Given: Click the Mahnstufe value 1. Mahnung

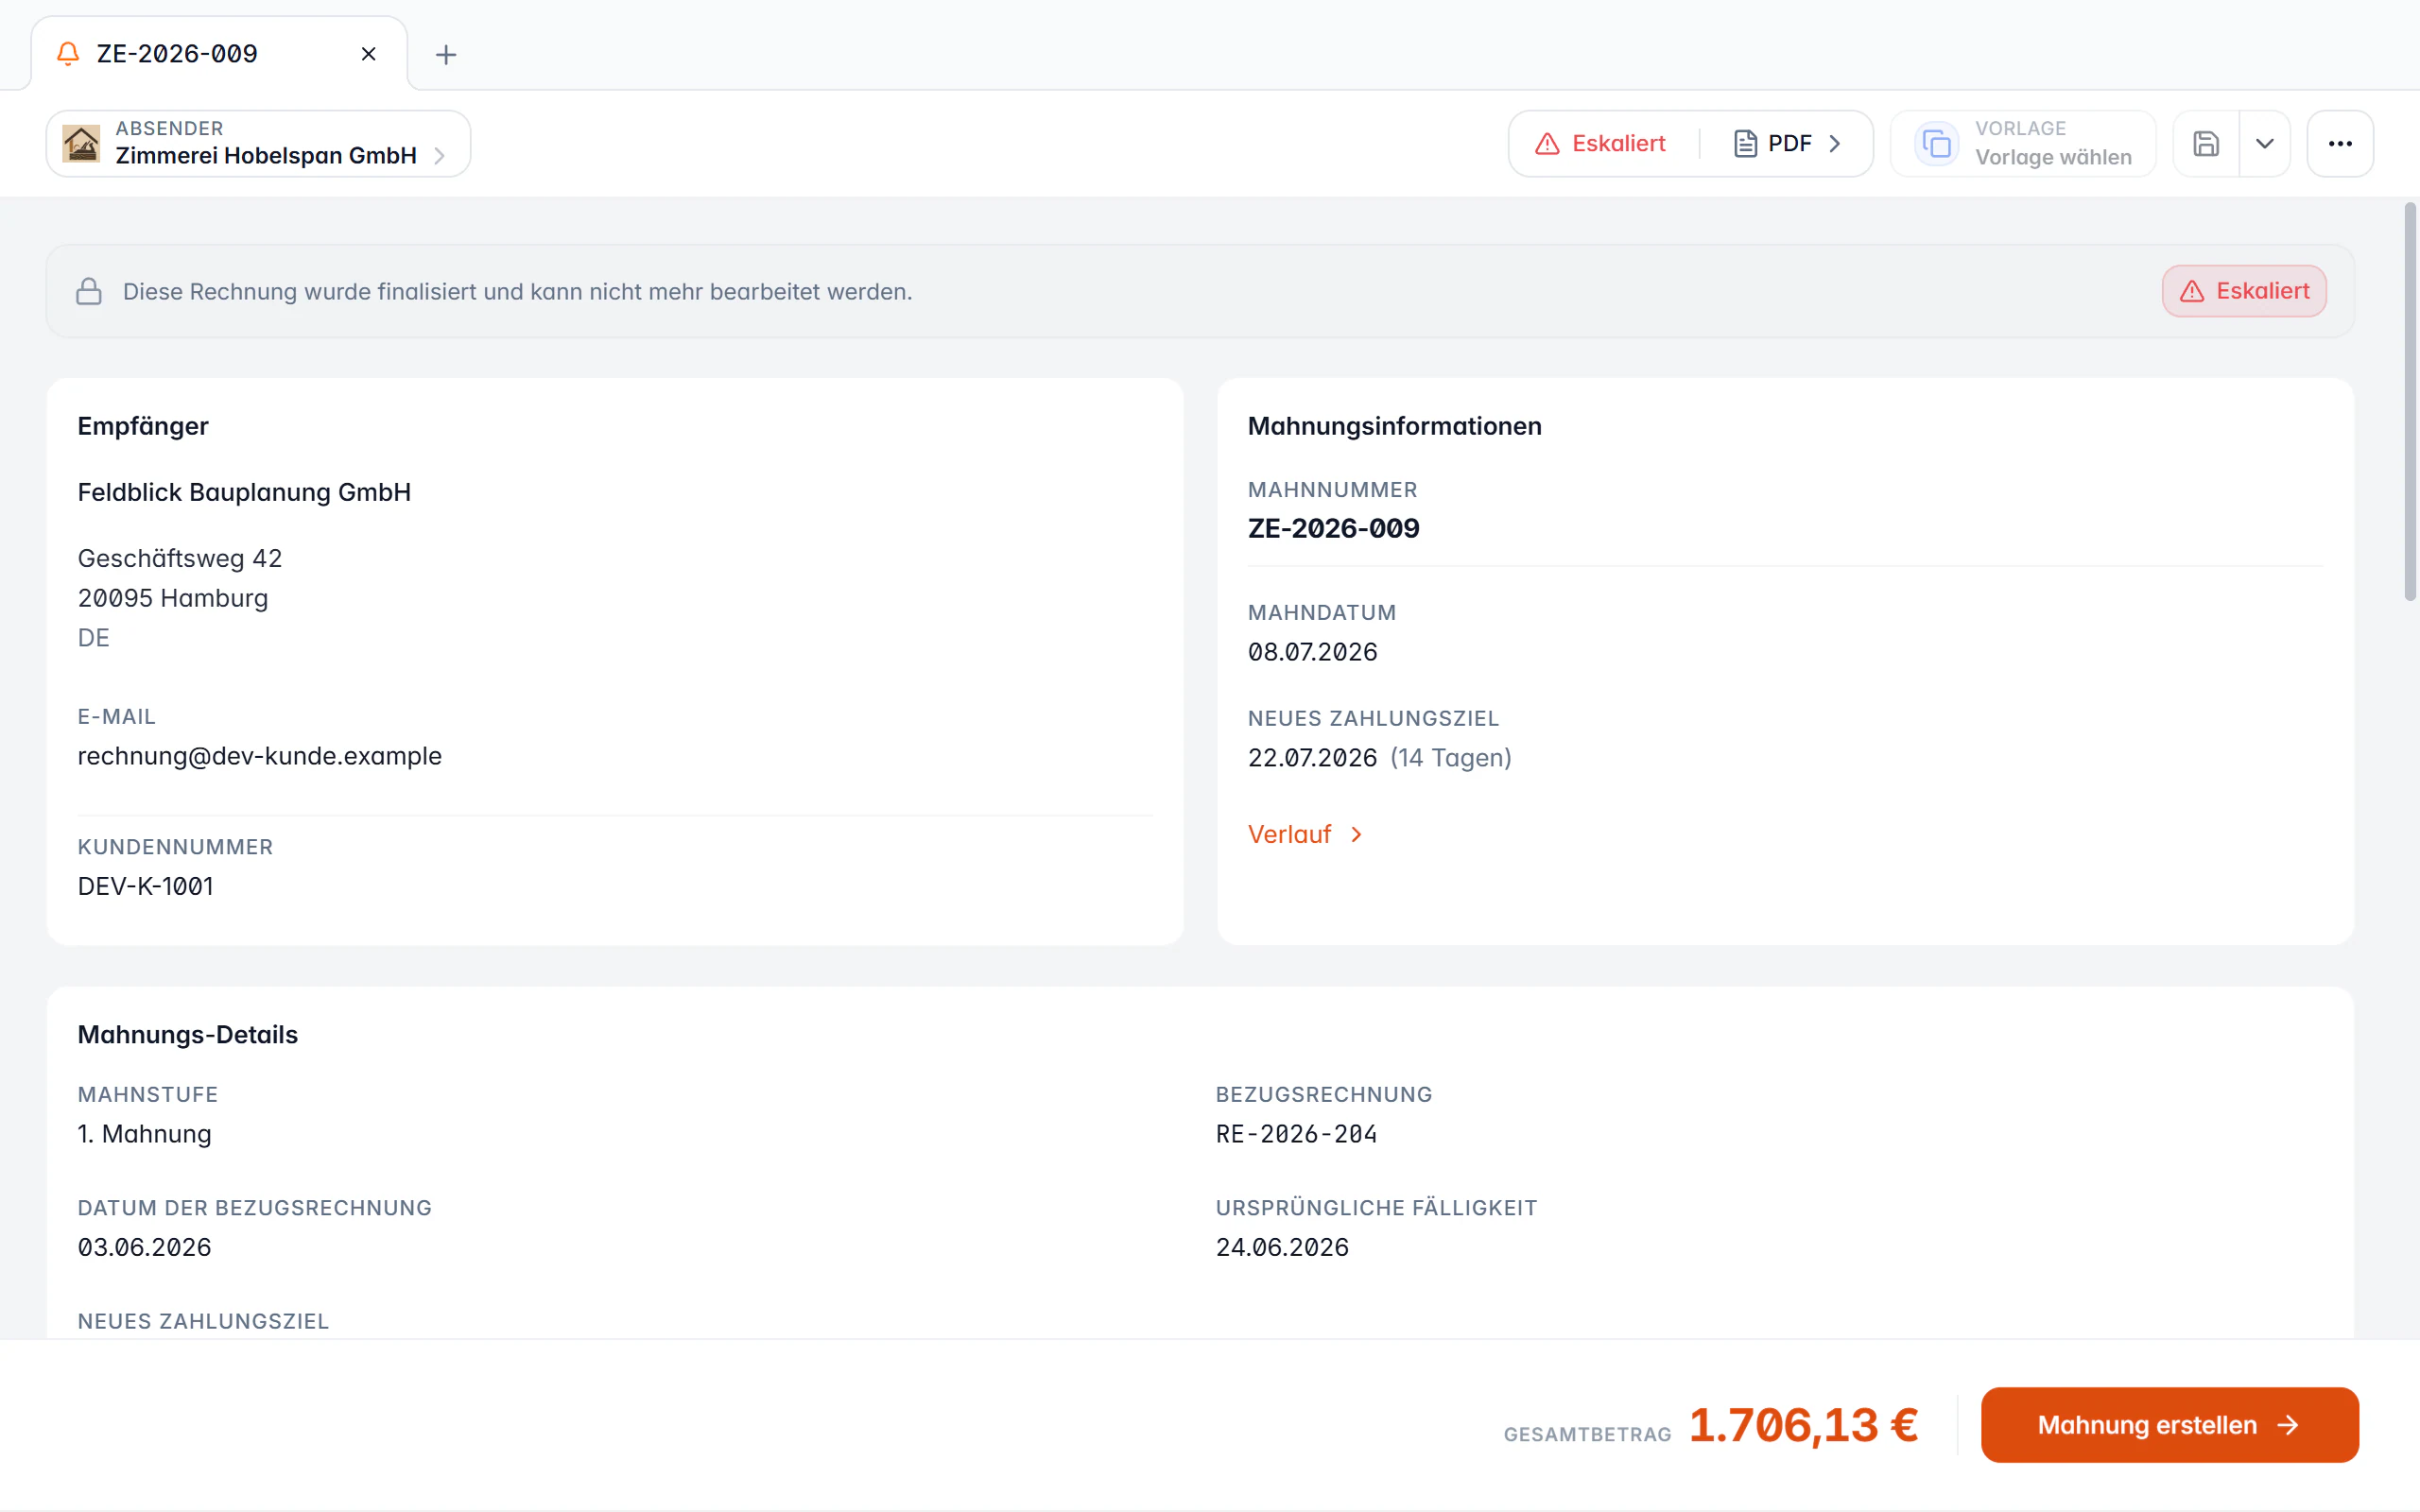Looking at the screenshot, I should pyautogui.click(x=145, y=1134).
